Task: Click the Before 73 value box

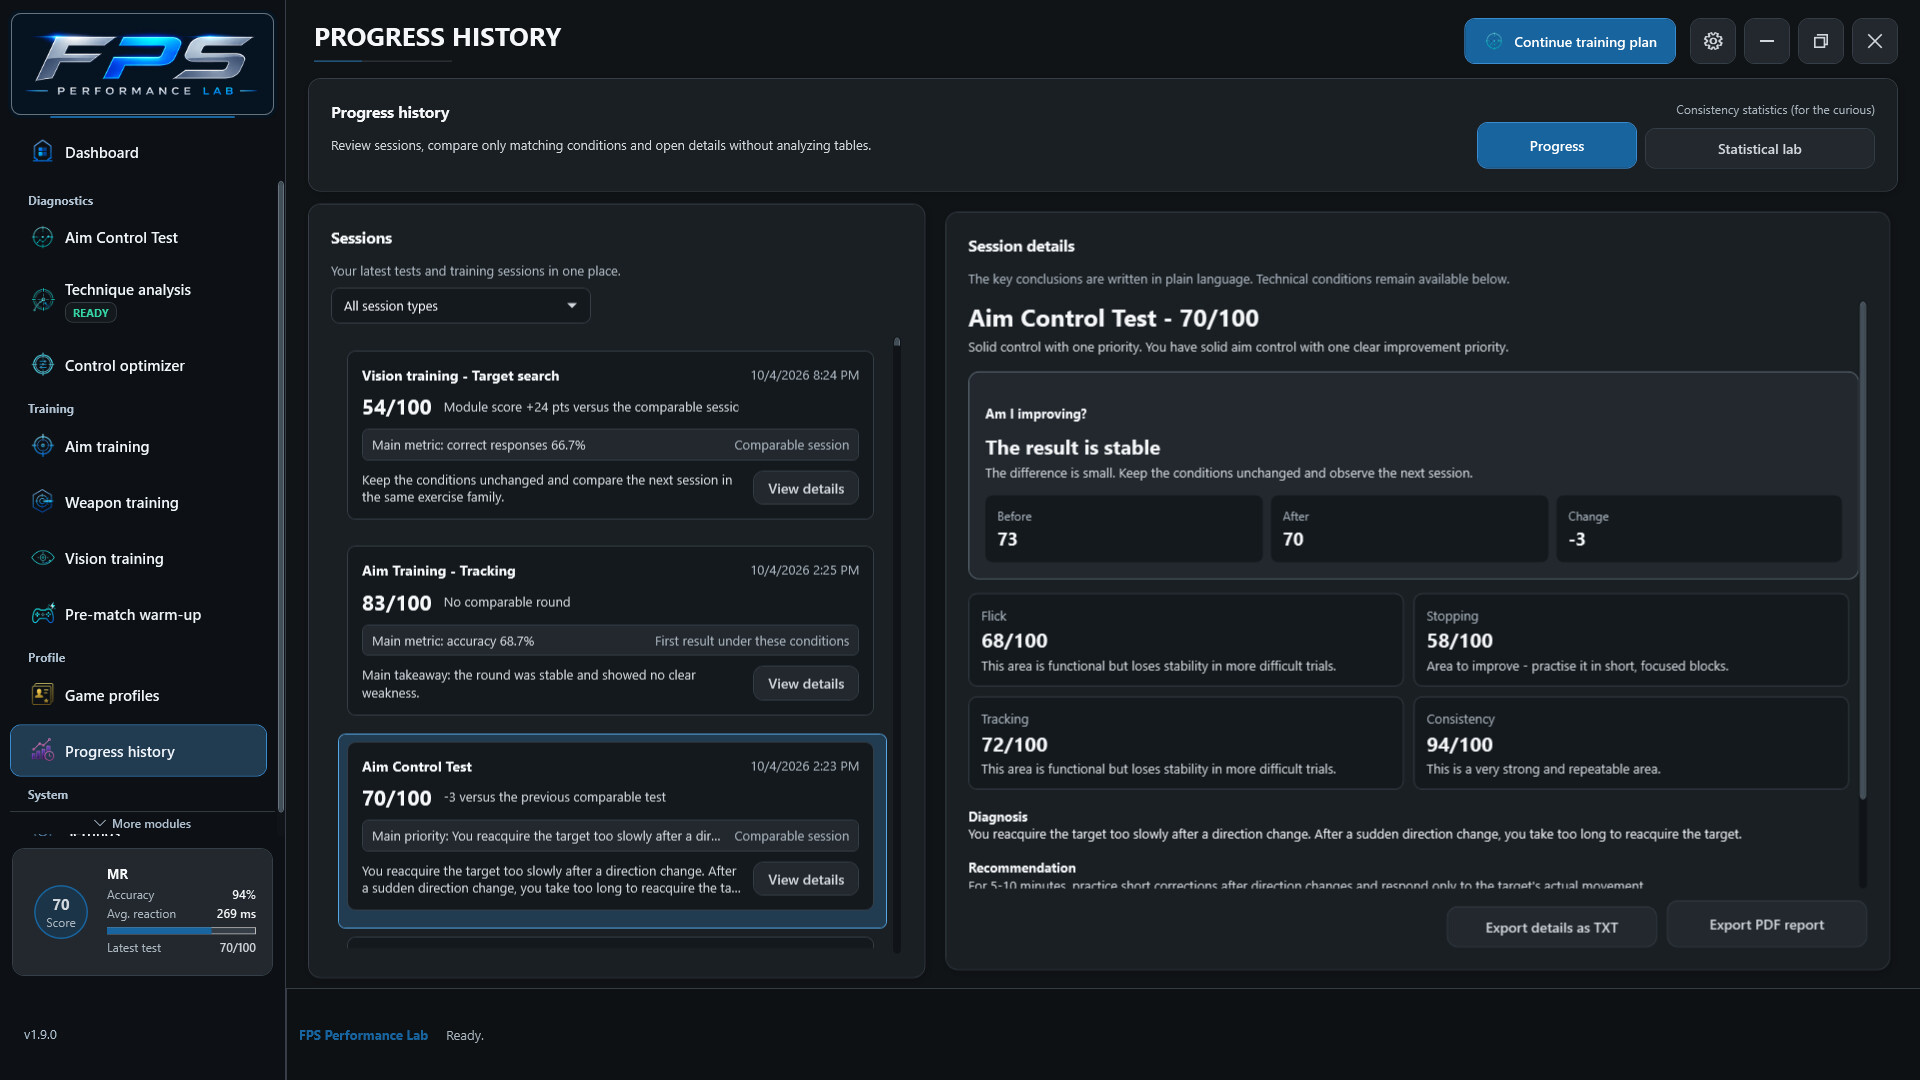Action: (1123, 528)
